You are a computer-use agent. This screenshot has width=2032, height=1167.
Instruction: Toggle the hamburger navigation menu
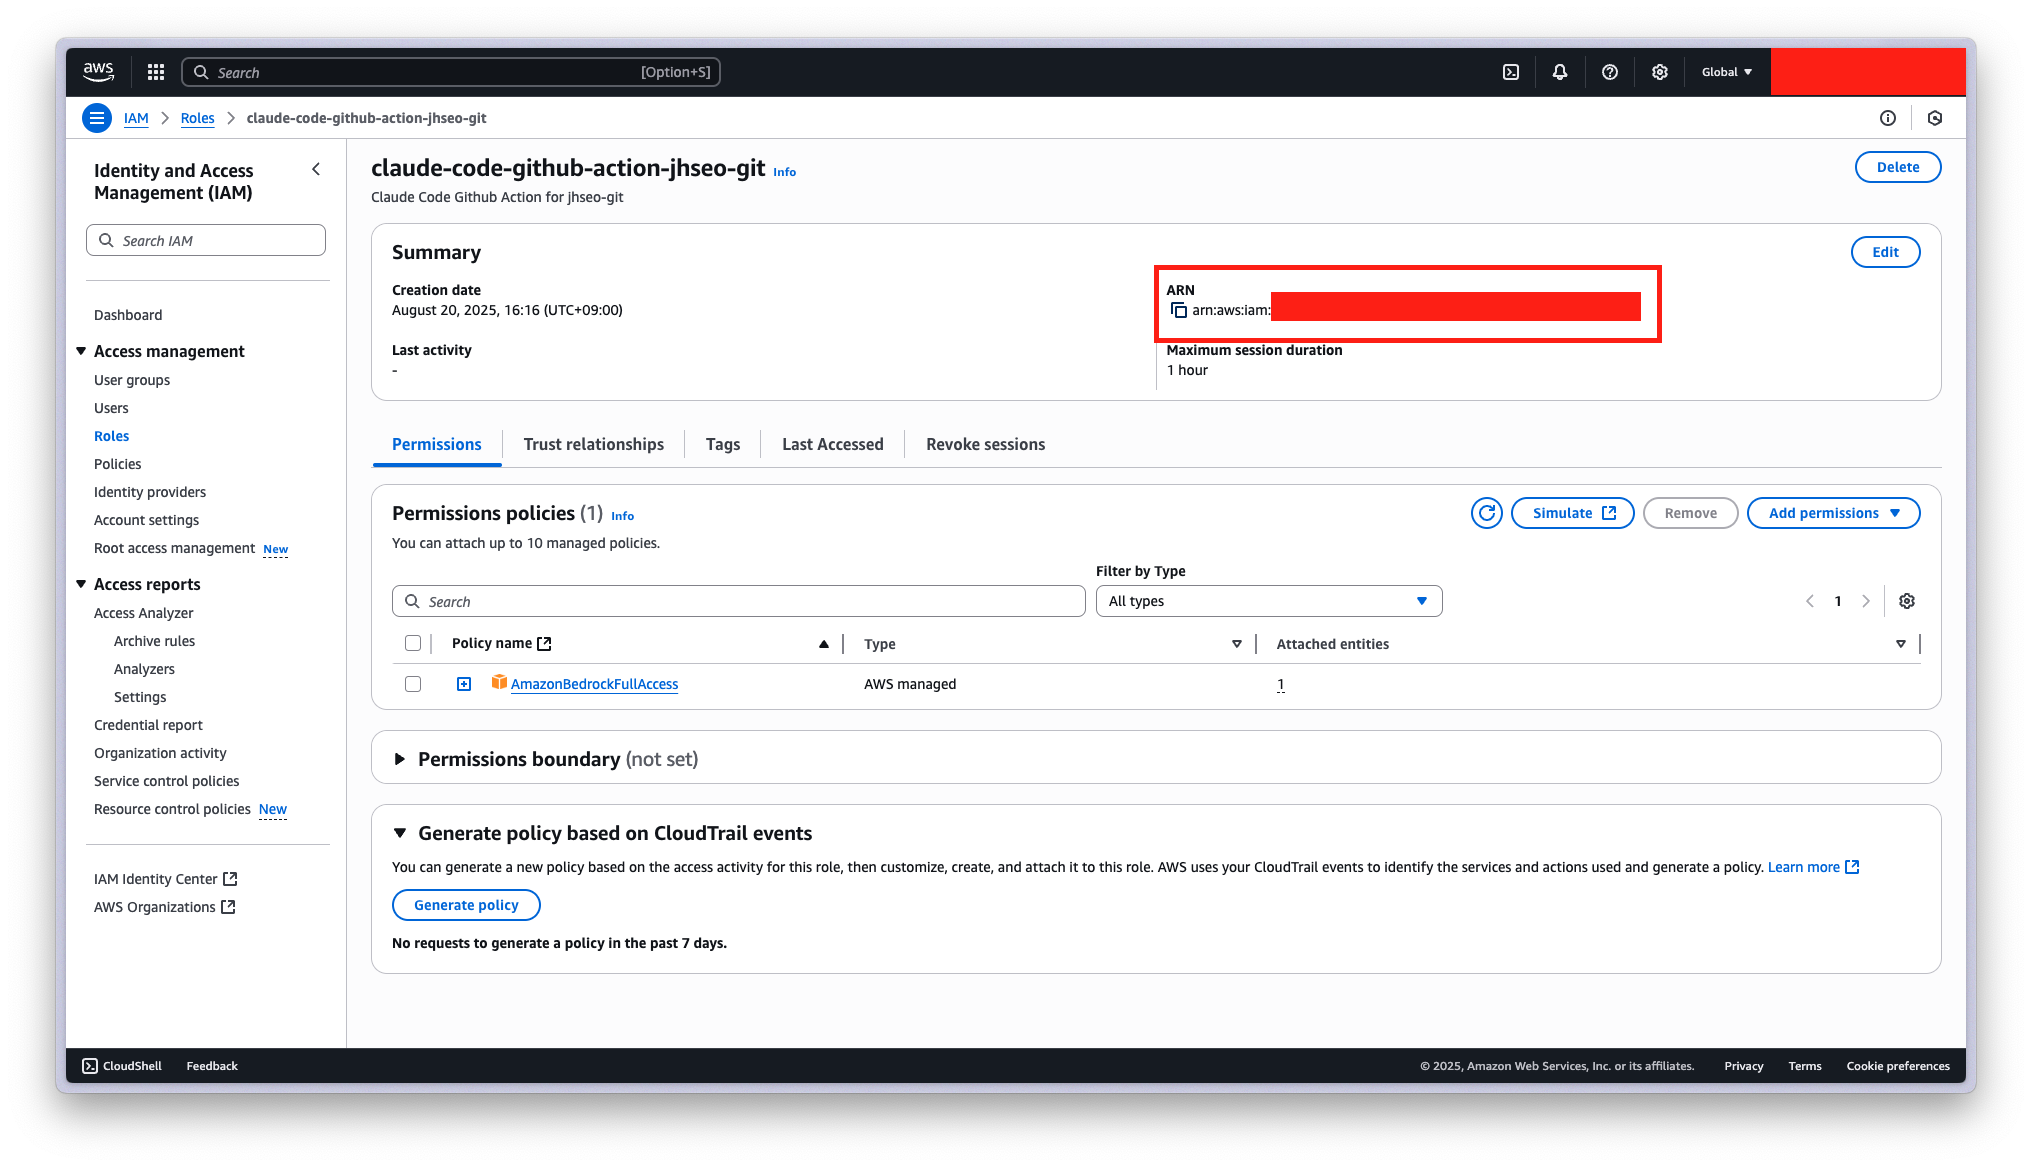pyautogui.click(x=97, y=118)
